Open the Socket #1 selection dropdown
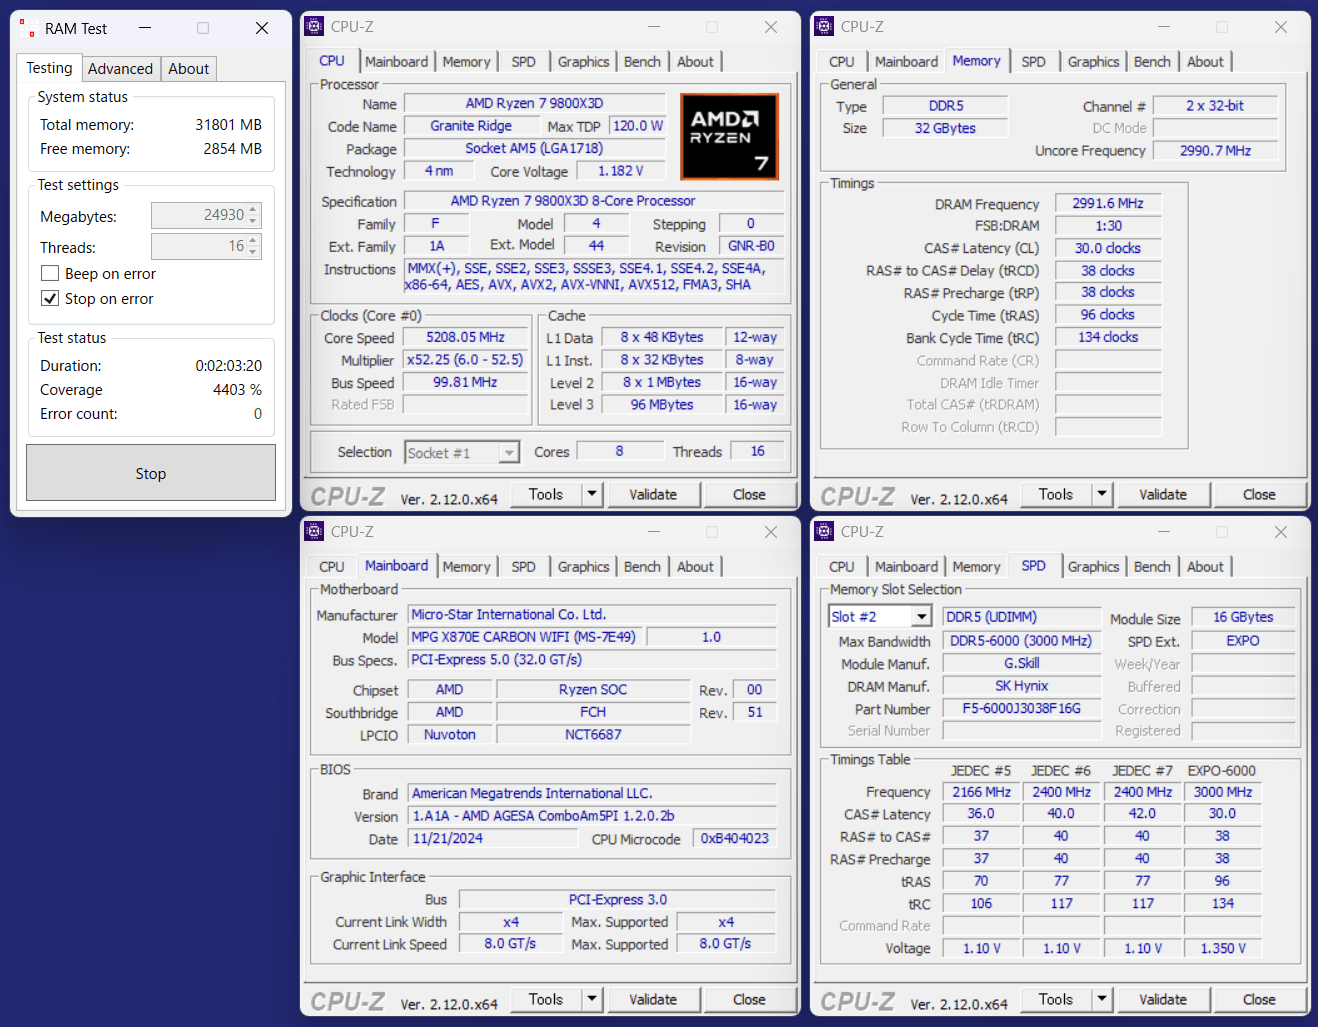 tap(509, 453)
